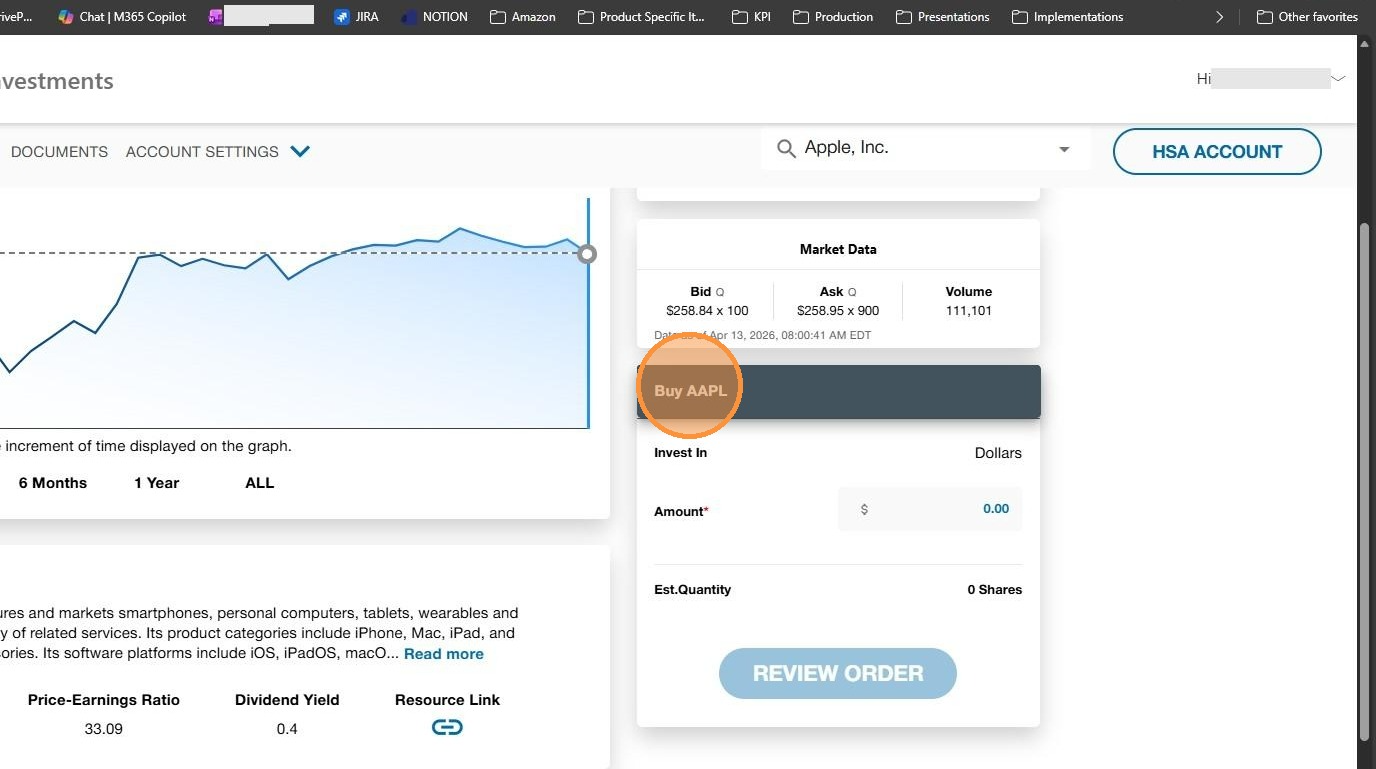The height and width of the screenshot is (769, 1376).
Task: Go to the Documents menu
Action: point(59,152)
